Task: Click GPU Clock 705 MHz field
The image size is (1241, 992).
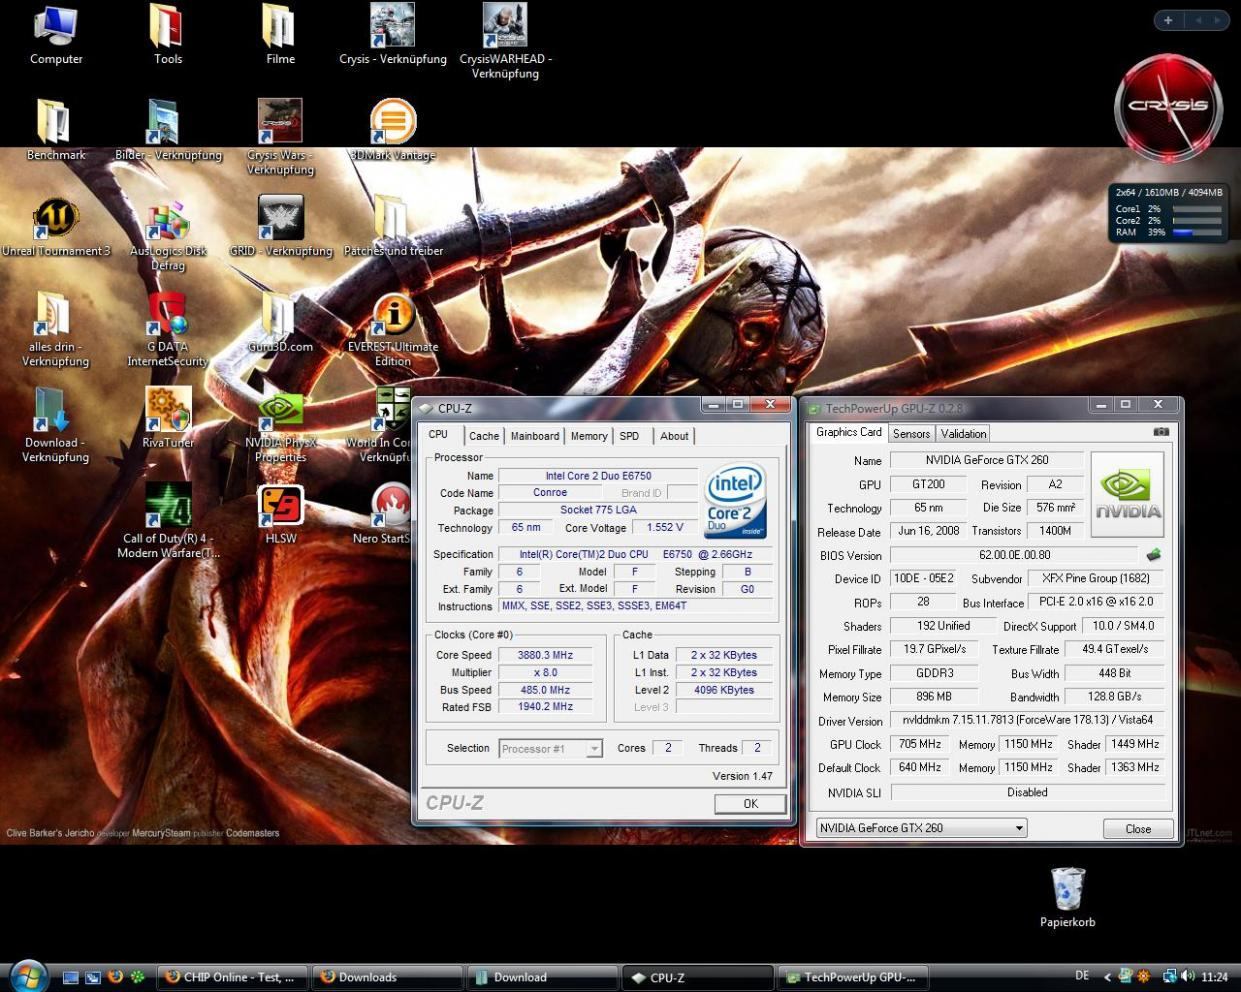Action: point(919,744)
